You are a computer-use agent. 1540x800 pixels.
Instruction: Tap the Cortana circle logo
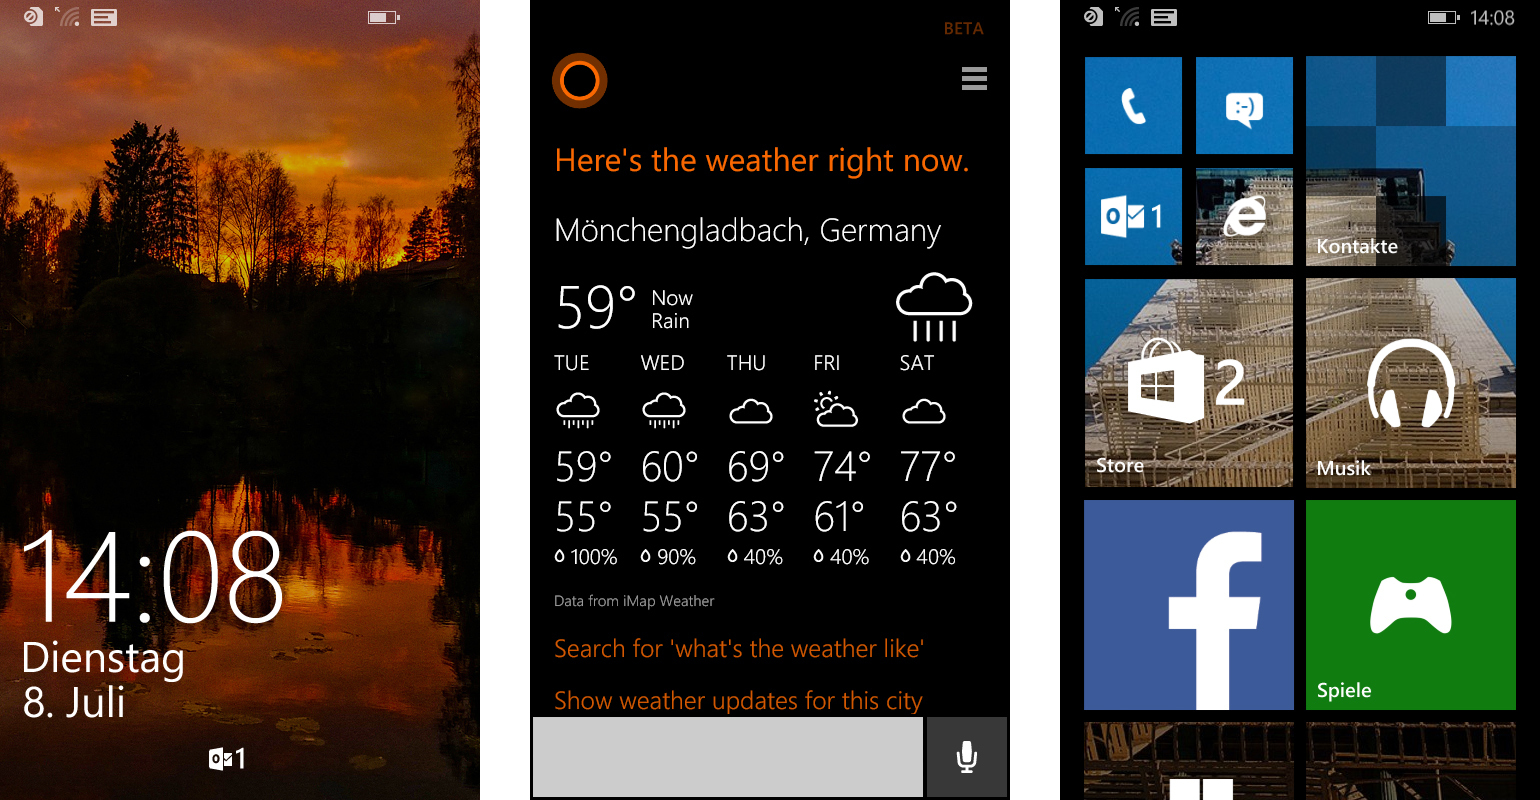(x=580, y=80)
